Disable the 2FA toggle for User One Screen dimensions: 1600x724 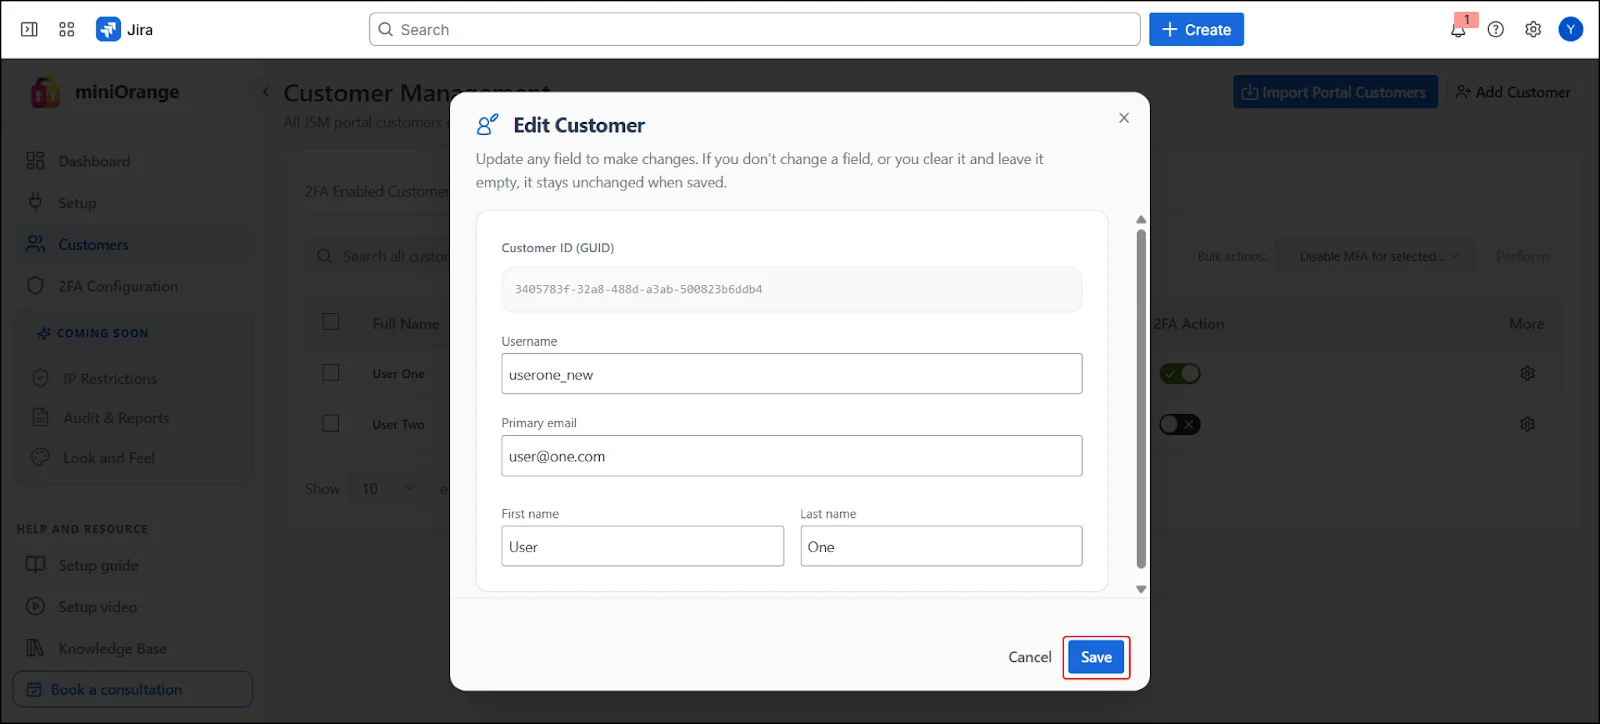[x=1179, y=372]
